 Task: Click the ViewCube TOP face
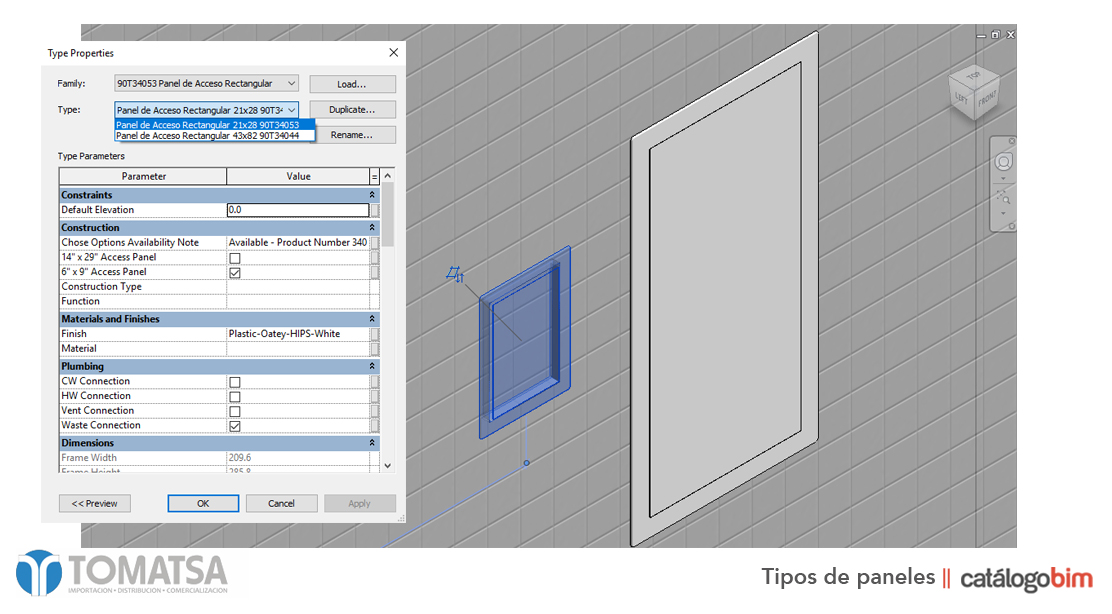(974, 77)
